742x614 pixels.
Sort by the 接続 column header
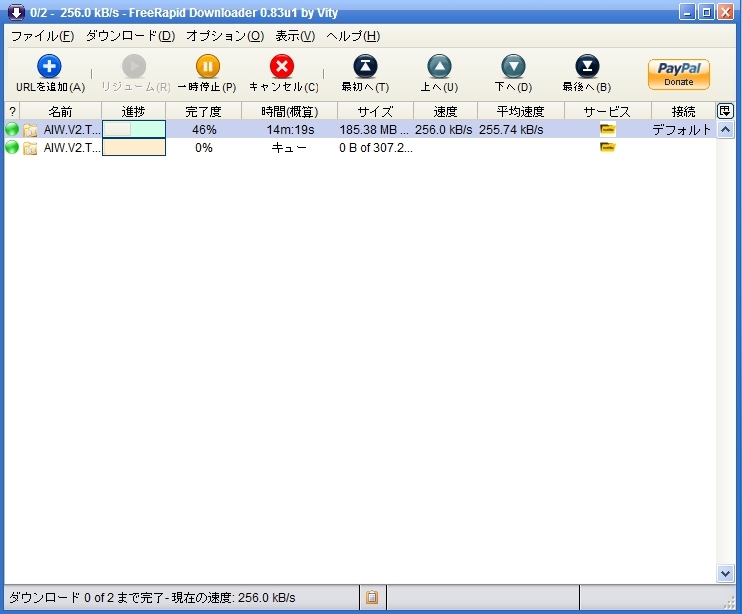pyautogui.click(x=684, y=112)
